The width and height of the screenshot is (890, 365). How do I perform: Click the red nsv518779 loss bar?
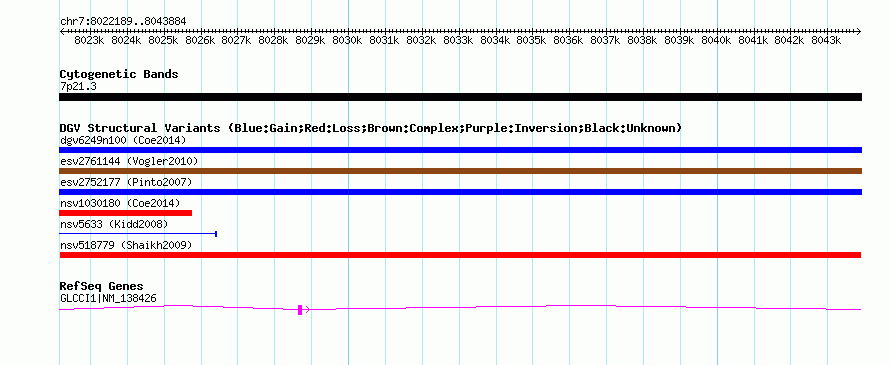(460, 255)
